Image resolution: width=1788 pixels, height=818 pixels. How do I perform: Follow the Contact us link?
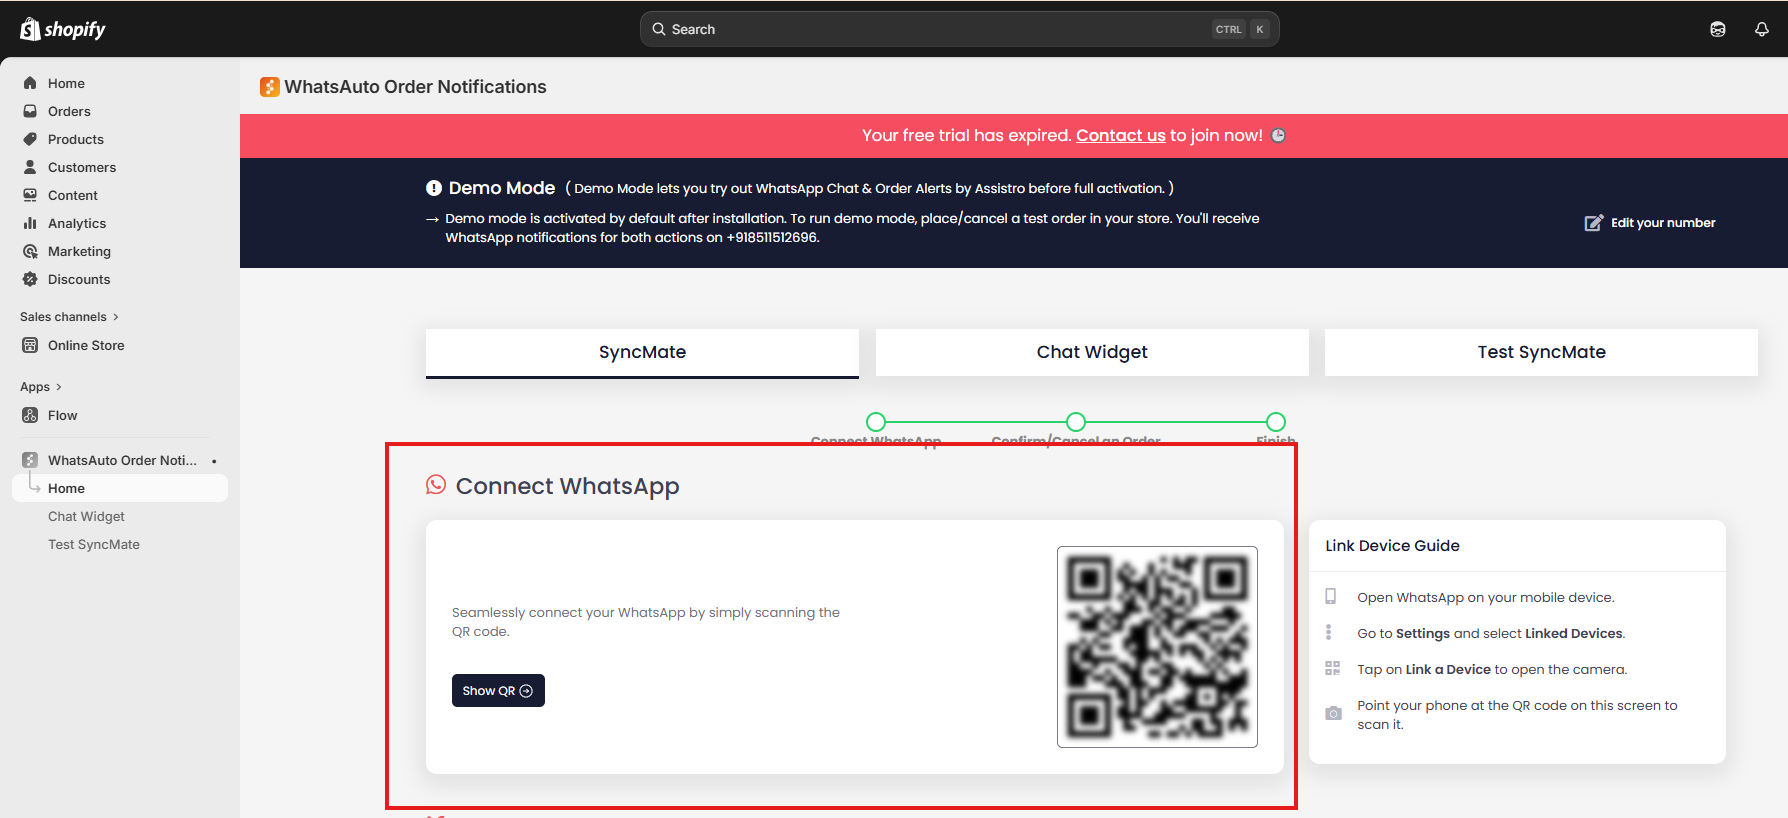1120,135
